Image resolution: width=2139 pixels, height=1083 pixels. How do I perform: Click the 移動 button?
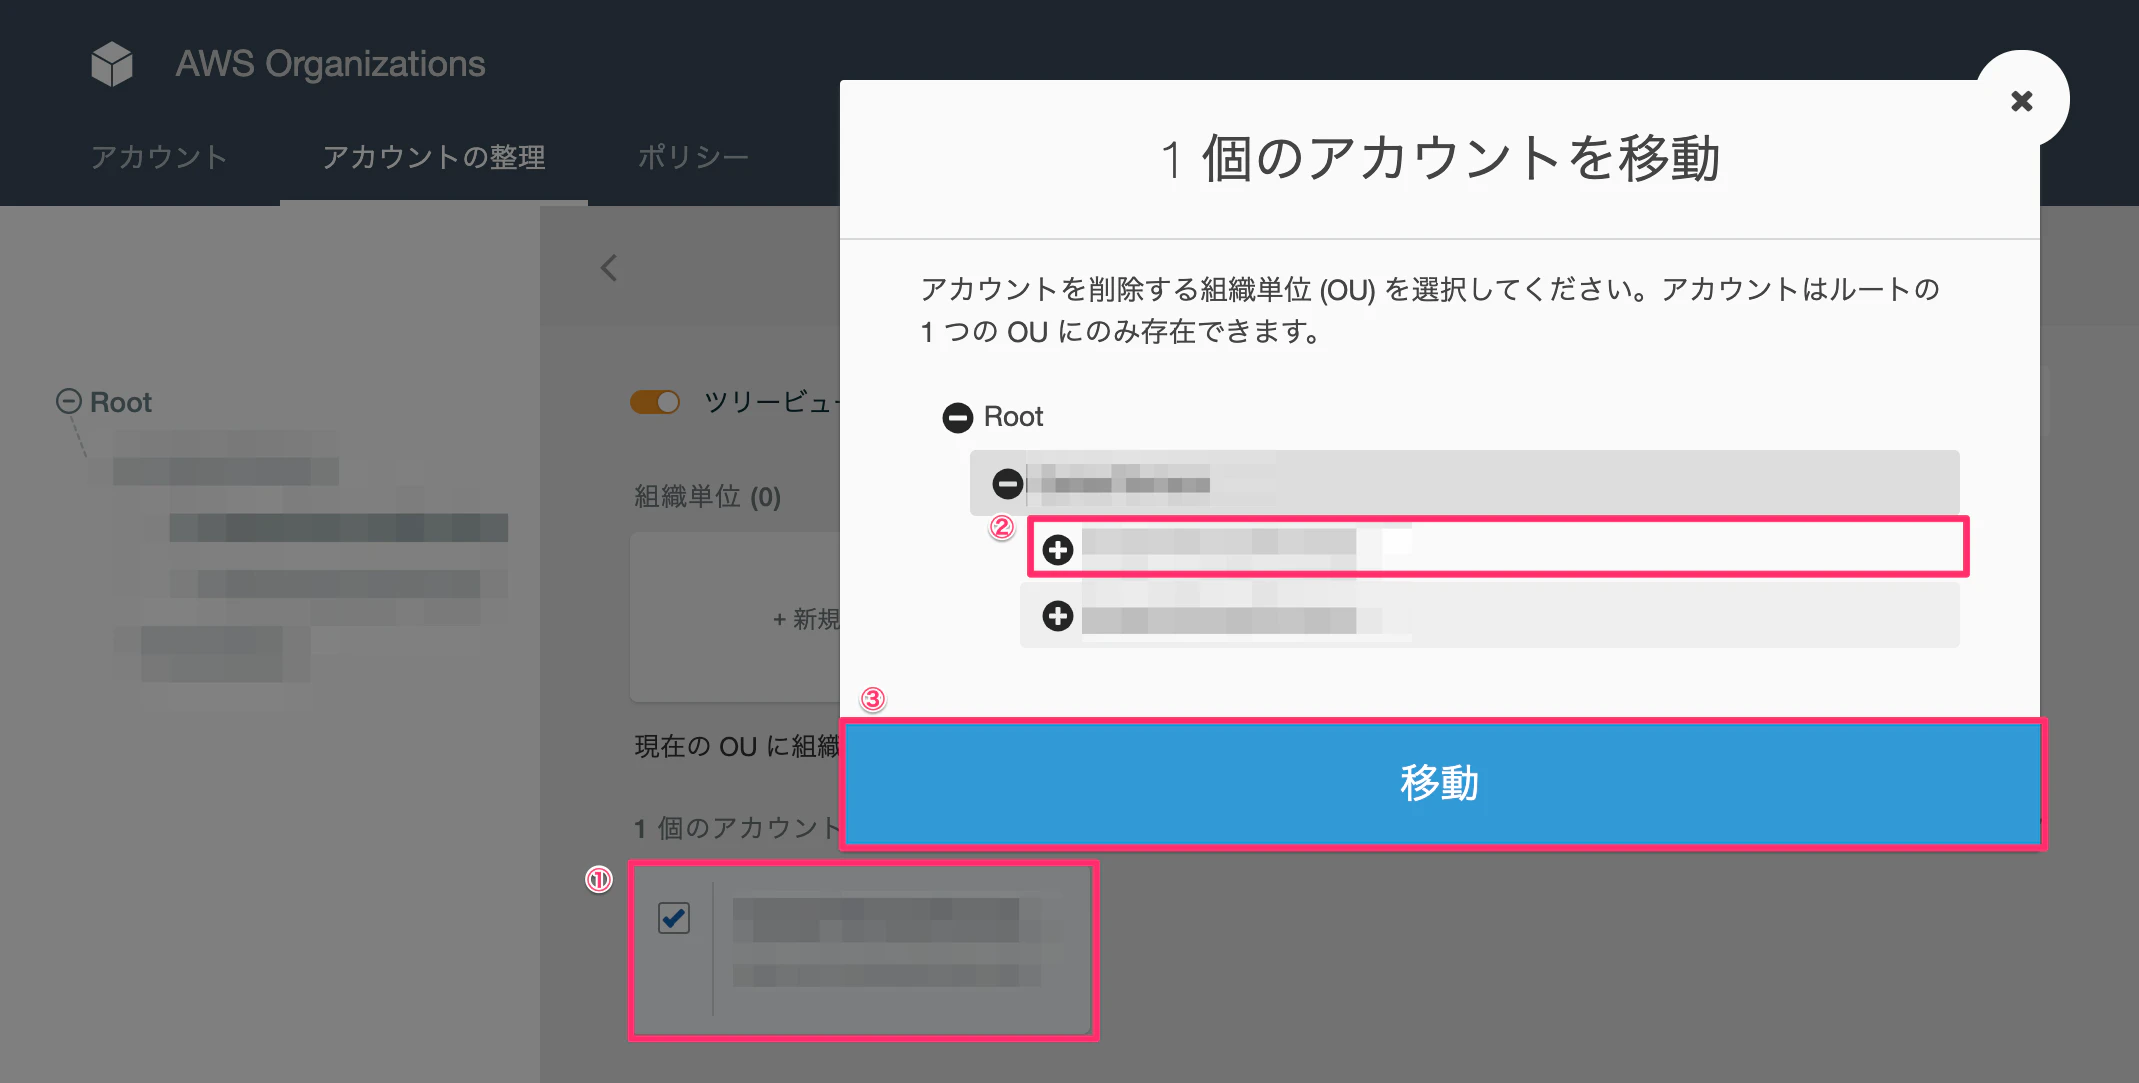(1441, 783)
